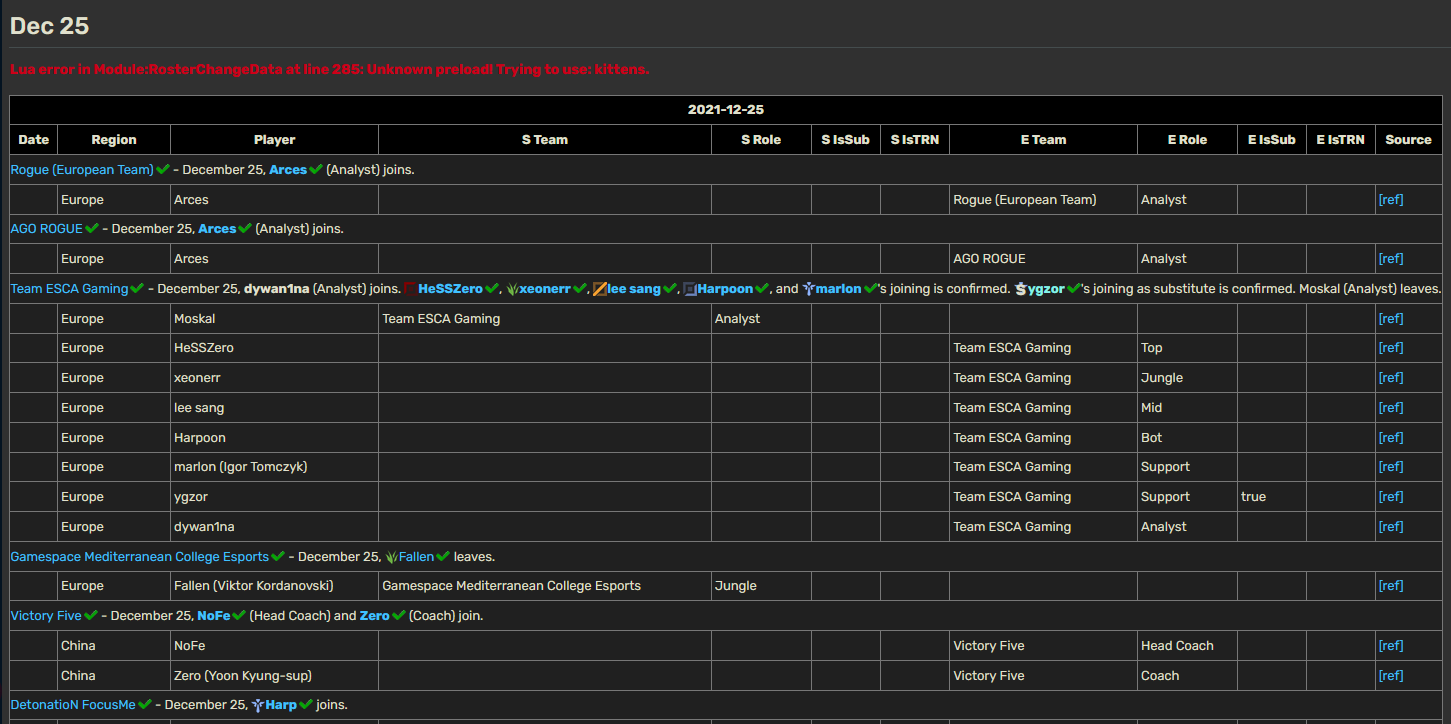
Task: Click the Player column header
Action: [274, 140]
